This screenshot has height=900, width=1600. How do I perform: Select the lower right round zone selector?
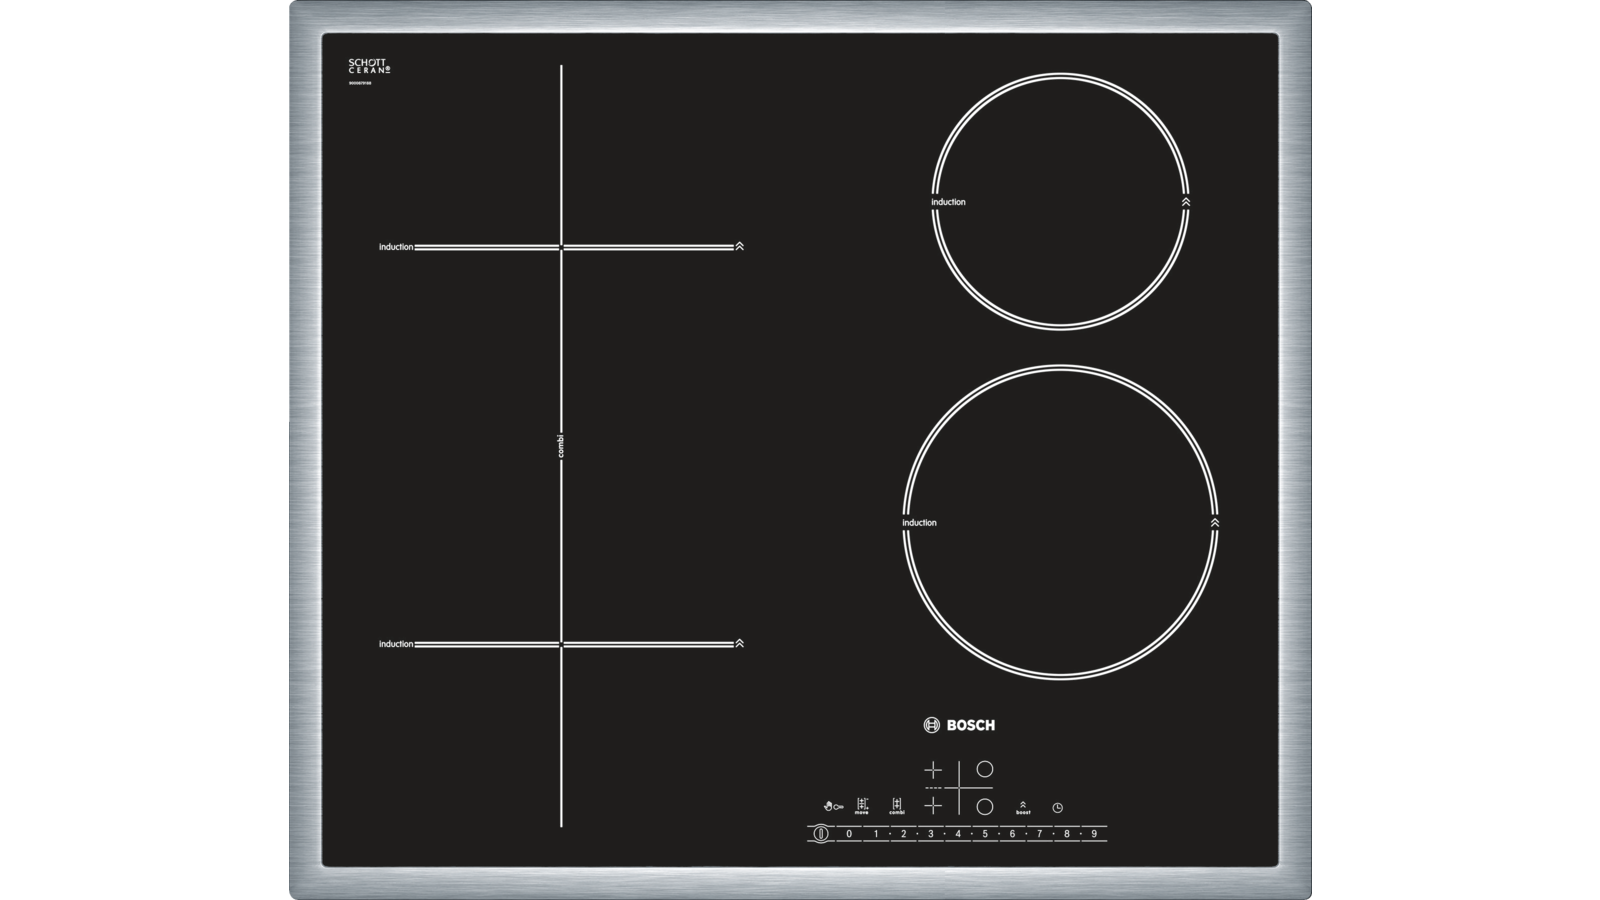pyautogui.click(x=985, y=806)
